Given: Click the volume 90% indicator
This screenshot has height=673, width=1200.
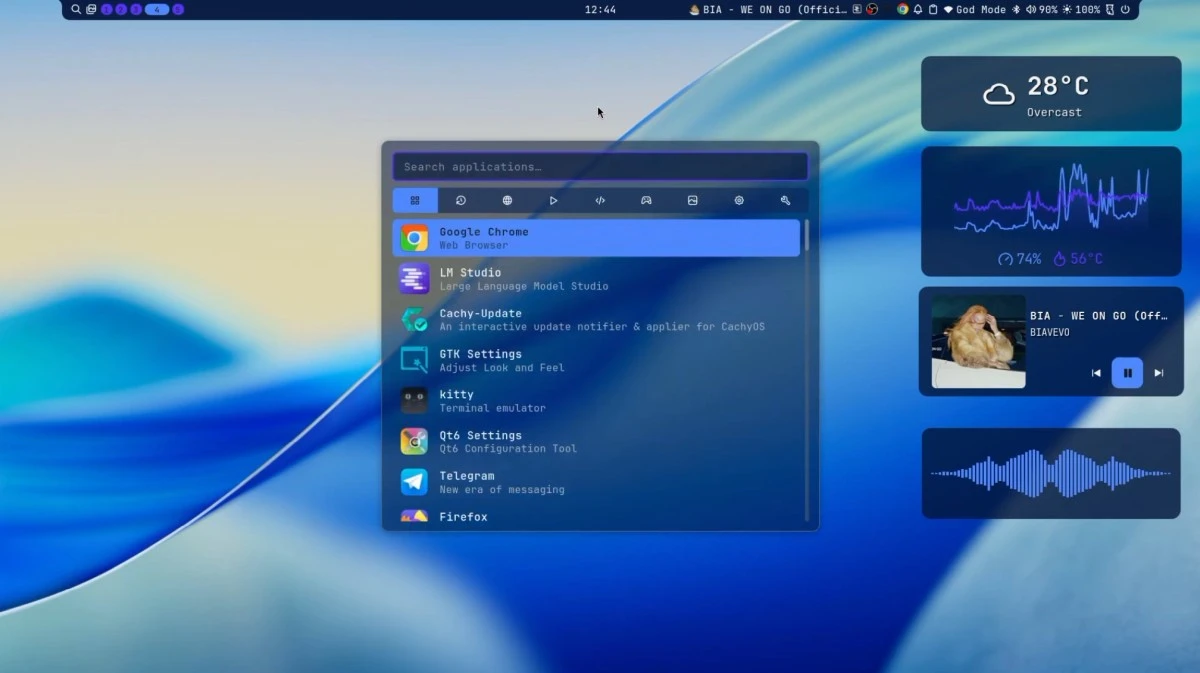Looking at the screenshot, I should click(1041, 9).
